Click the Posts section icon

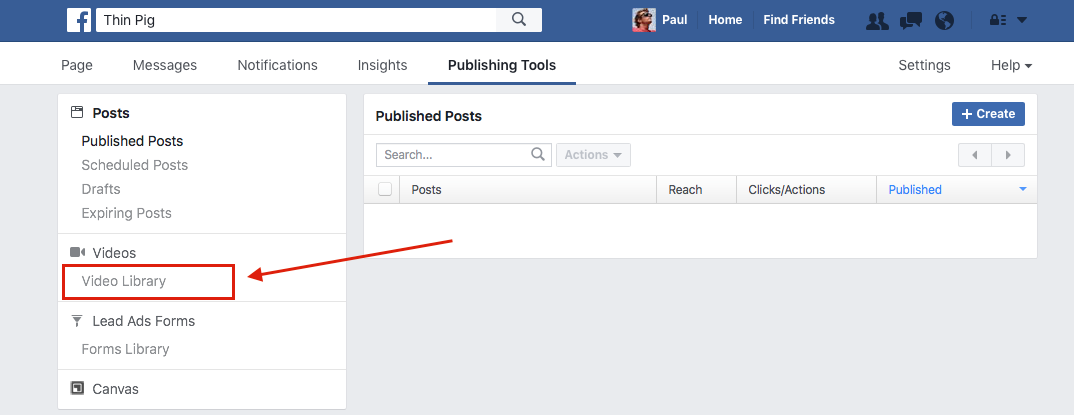click(77, 113)
